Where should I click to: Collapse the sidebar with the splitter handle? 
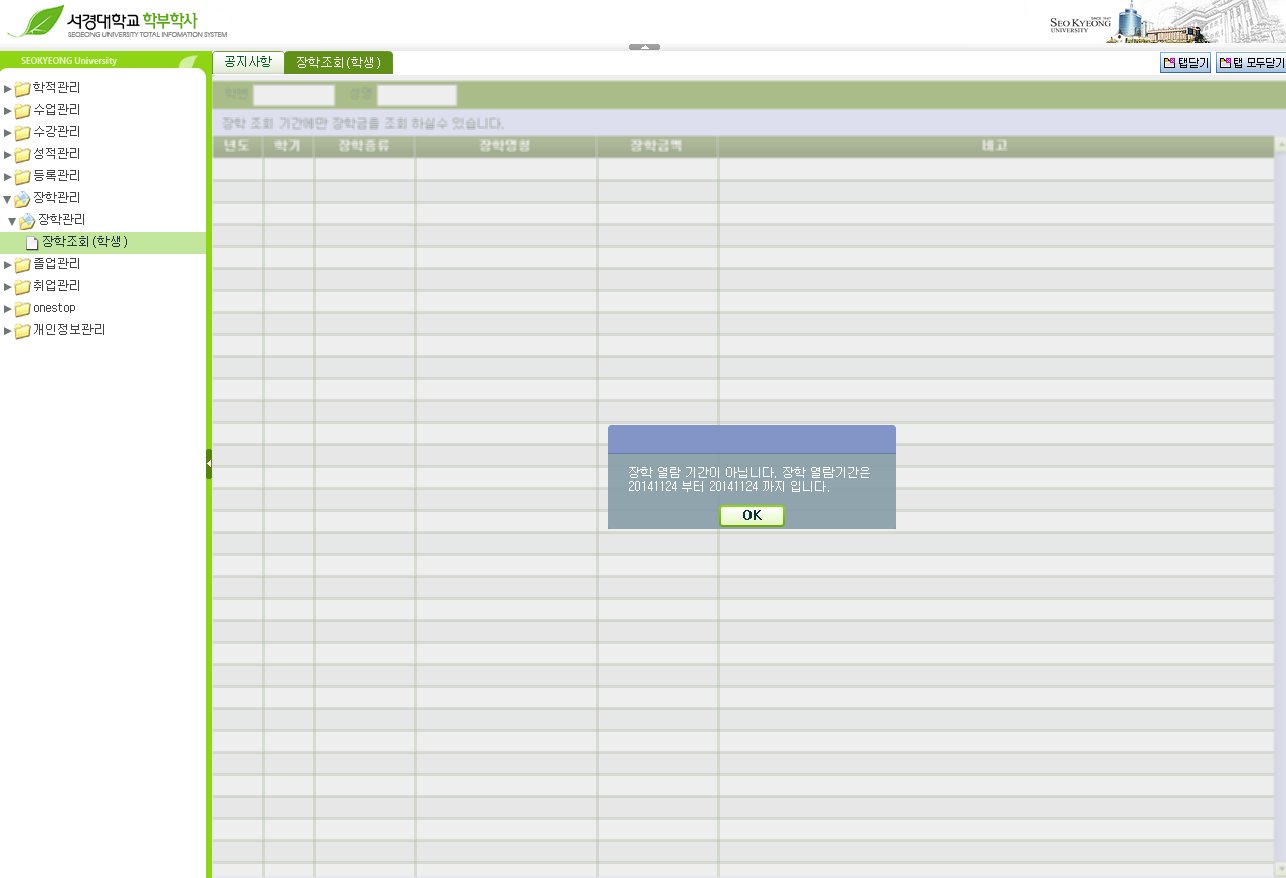click(209, 464)
